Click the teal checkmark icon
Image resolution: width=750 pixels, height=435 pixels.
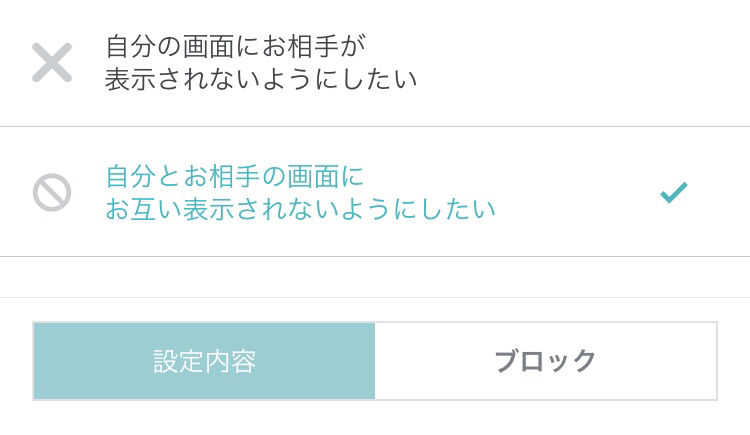point(674,192)
